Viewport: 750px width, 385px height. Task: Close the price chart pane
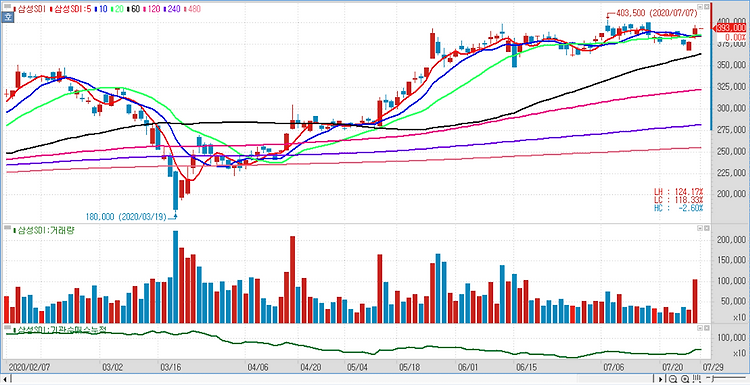pos(706,7)
